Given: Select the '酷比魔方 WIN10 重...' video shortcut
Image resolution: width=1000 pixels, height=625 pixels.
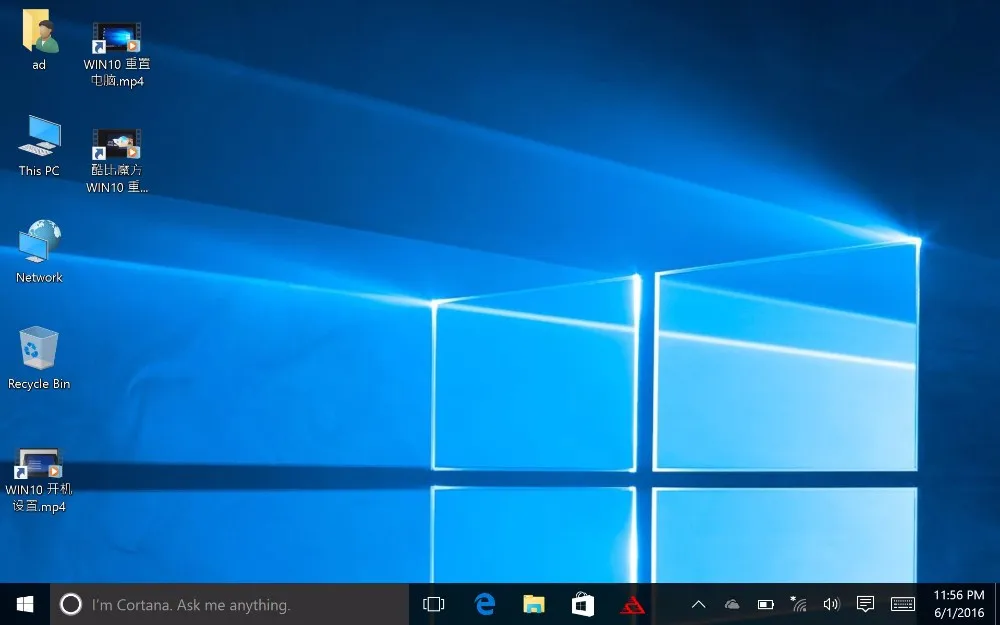Looking at the screenshot, I should (x=117, y=161).
